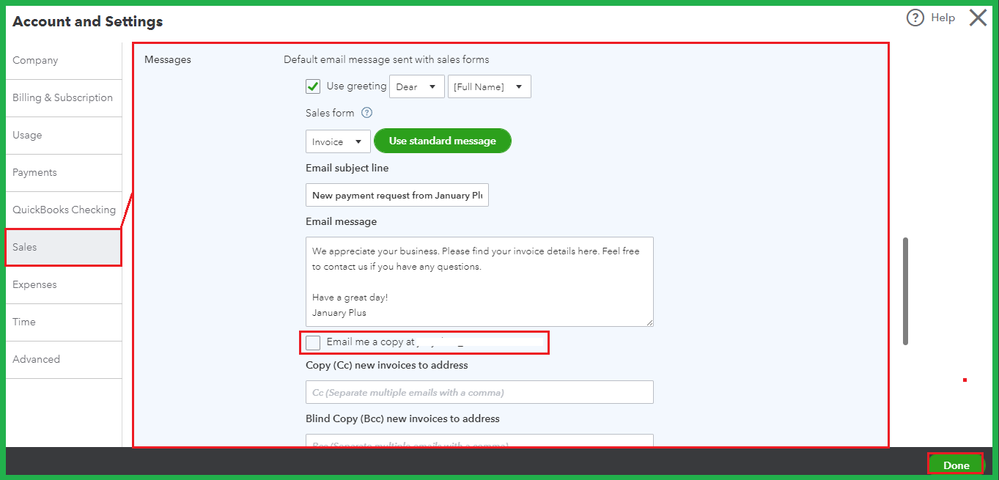Open the Company settings tab
Screen dimensions: 999x480
pos(64,61)
